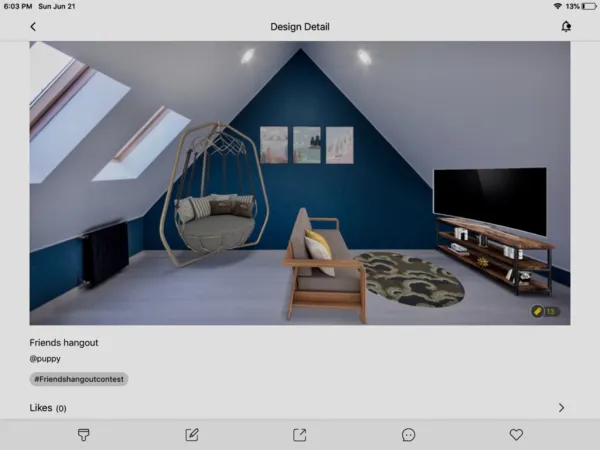Like the design with the heart icon
Screen dimensions: 600x450
(x=516, y=435)
